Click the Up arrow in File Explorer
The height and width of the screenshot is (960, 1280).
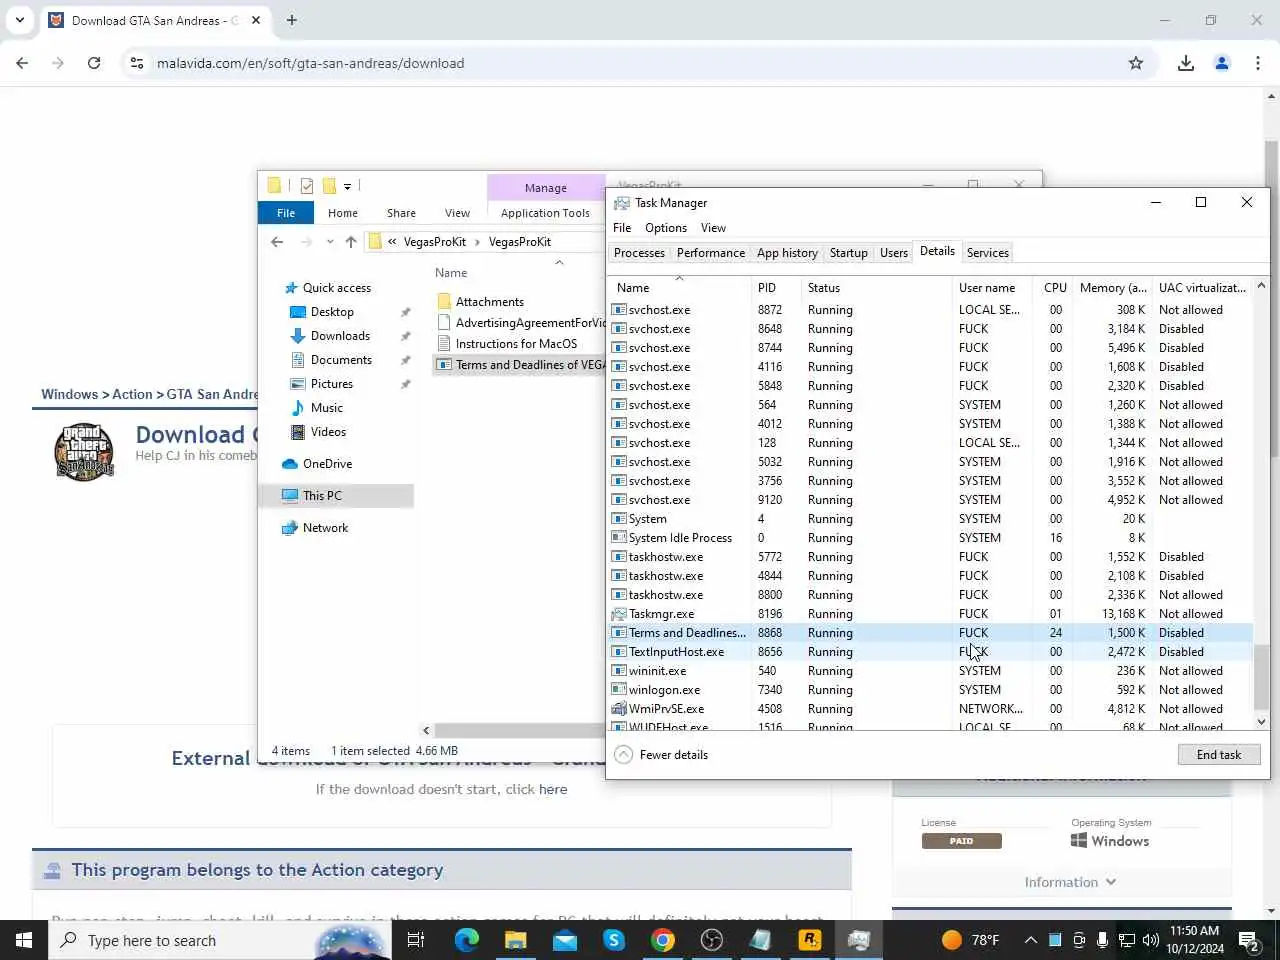351,242
